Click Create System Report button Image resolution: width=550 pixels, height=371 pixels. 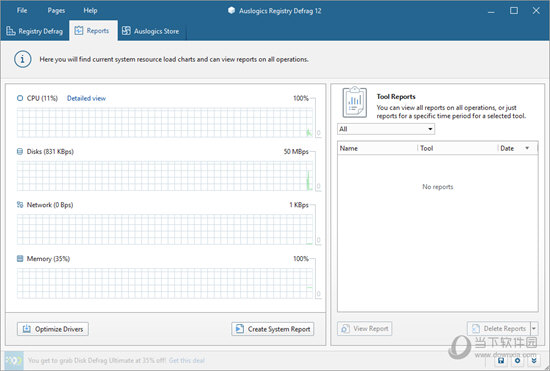(x=273, y=329)
